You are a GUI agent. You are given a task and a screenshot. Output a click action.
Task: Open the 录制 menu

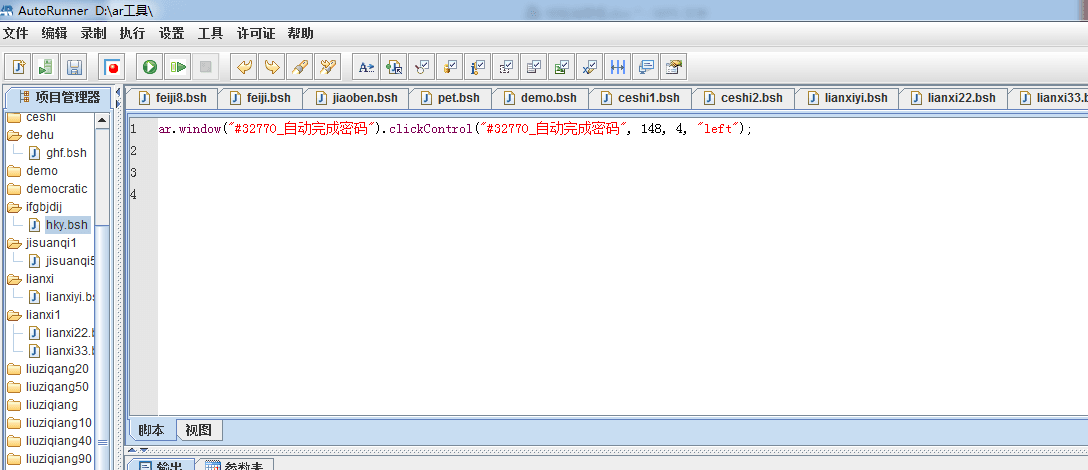pyautogui.click(x=93, y=33)
